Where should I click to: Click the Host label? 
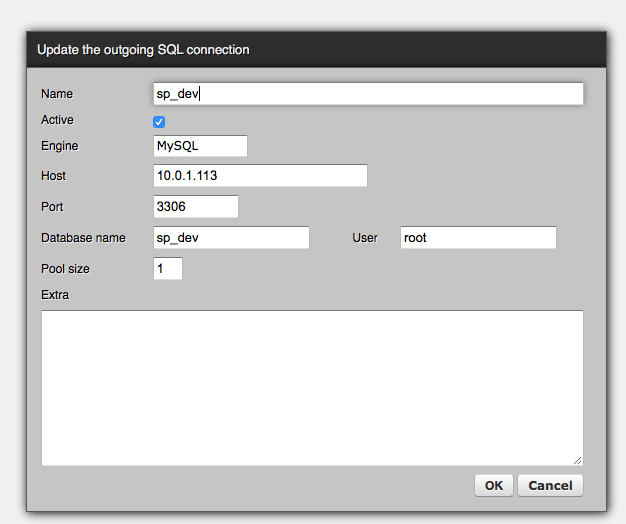[x=54, y=176]
